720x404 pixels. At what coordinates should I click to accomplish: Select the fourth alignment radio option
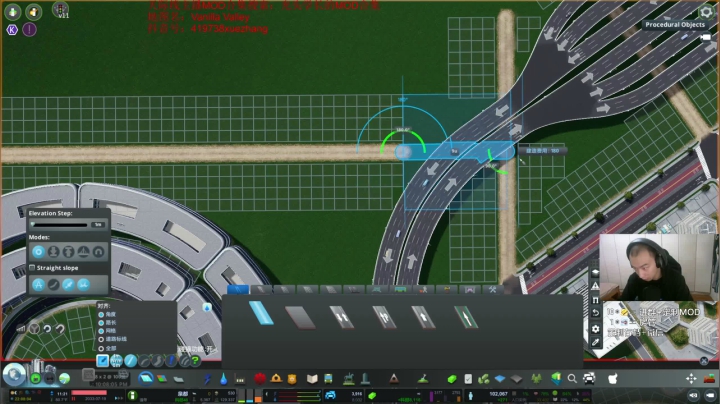[x=101, y=339]
